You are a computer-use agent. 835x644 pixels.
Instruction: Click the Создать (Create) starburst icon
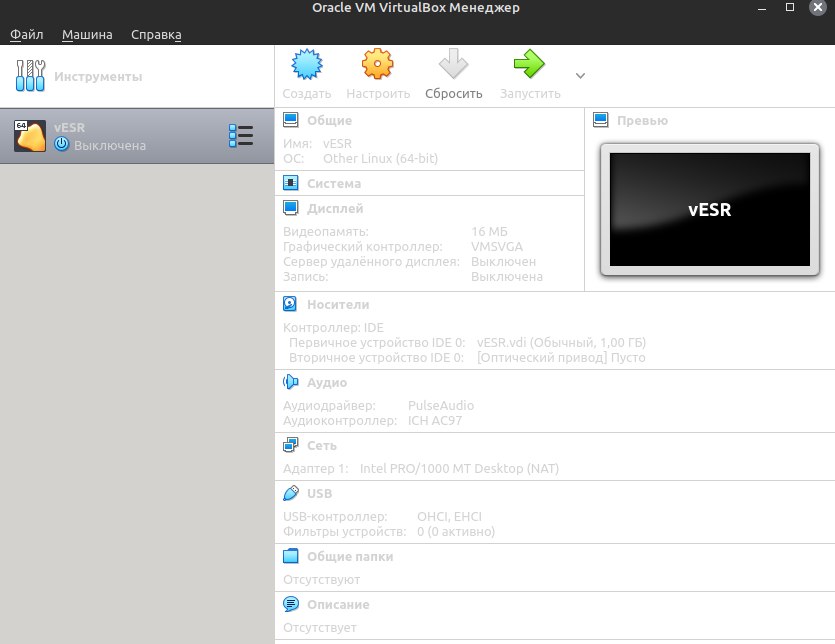click(307, 64)
